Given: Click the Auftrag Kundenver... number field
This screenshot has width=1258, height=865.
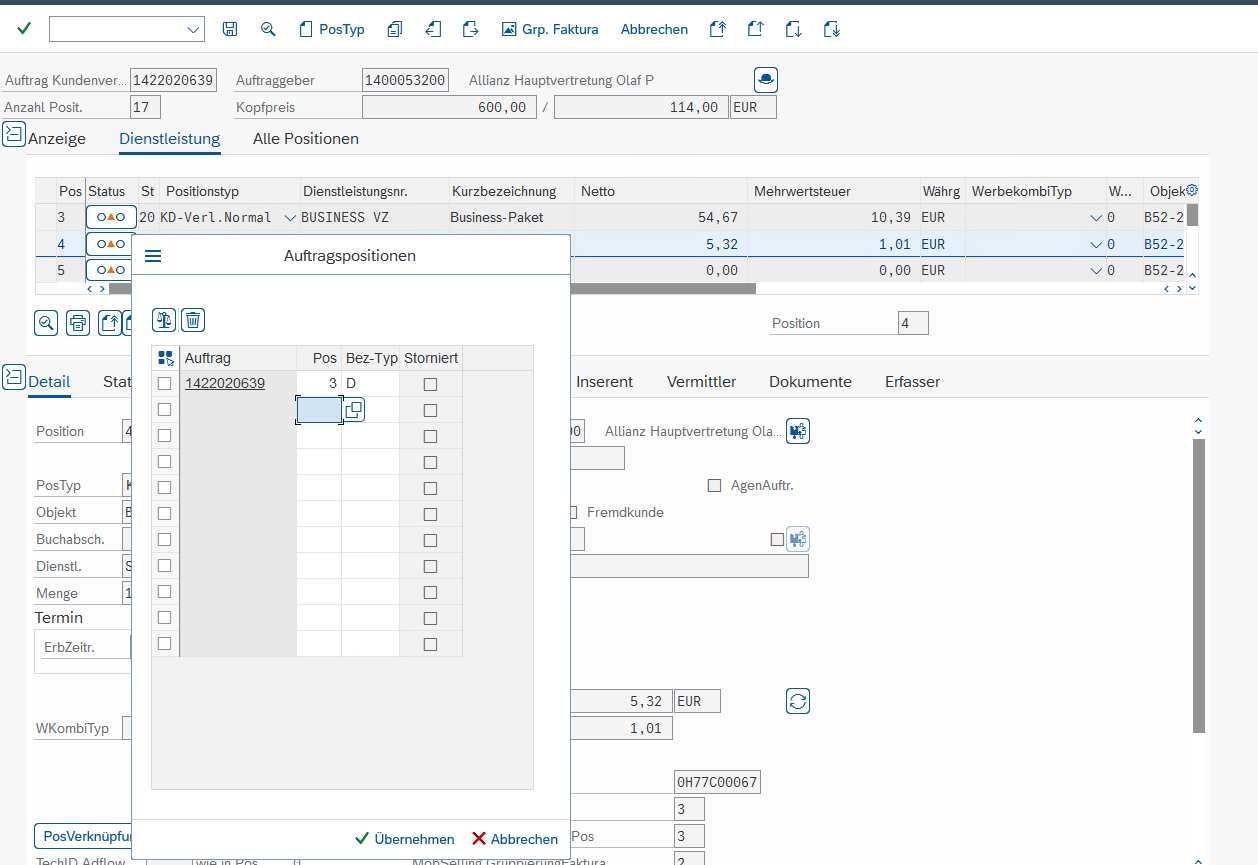Looking at the screenshot, I should point(173,80).
